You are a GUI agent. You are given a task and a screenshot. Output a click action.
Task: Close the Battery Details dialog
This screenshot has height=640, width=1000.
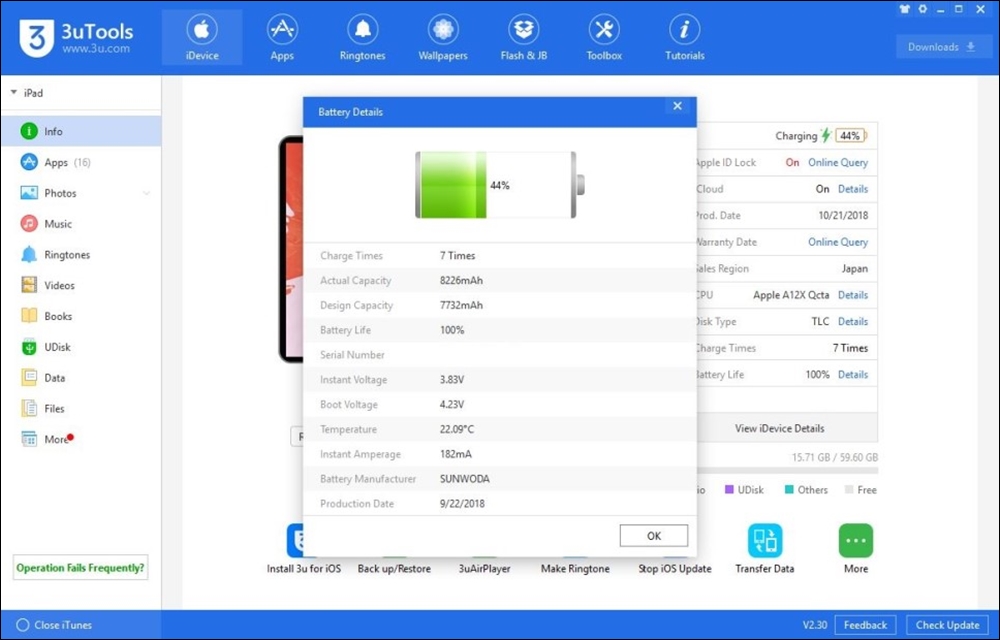point(677,106)
